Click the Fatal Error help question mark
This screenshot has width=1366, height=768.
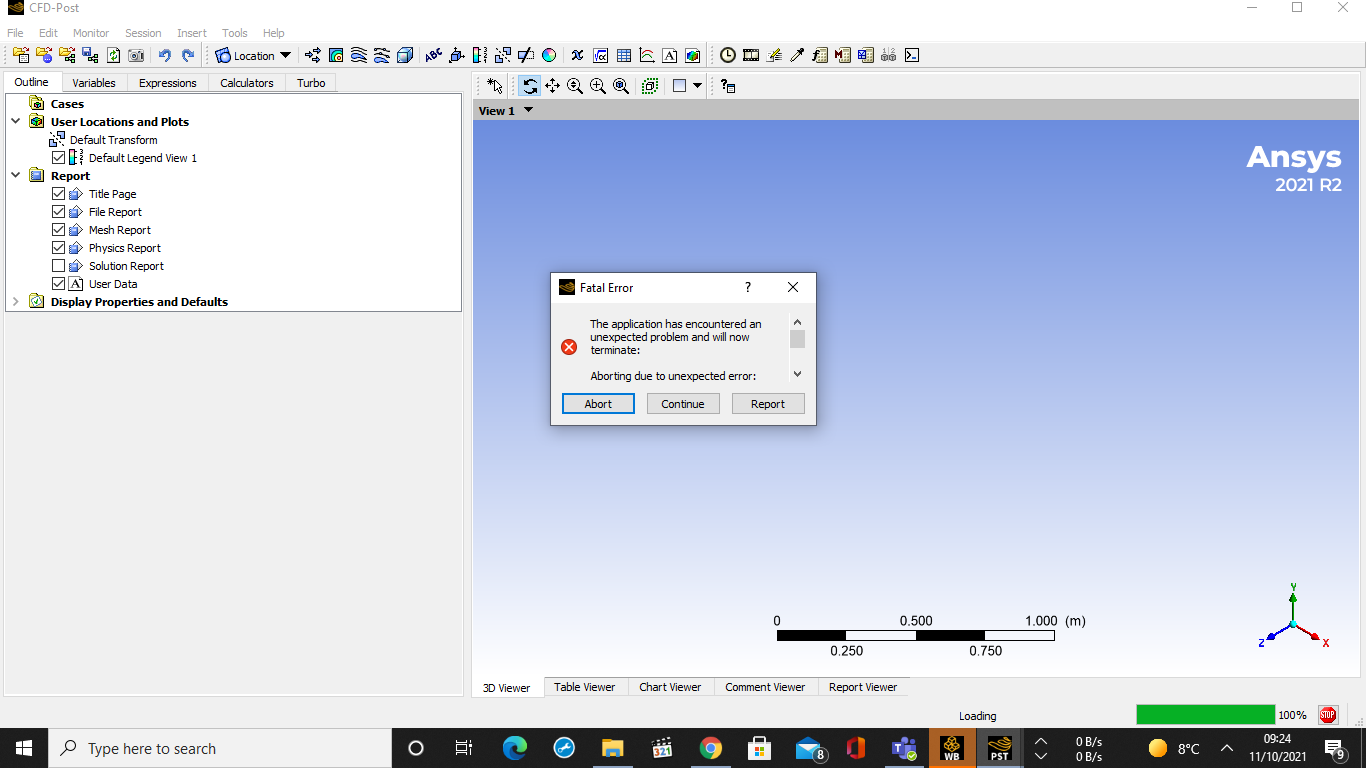point(748,287)
